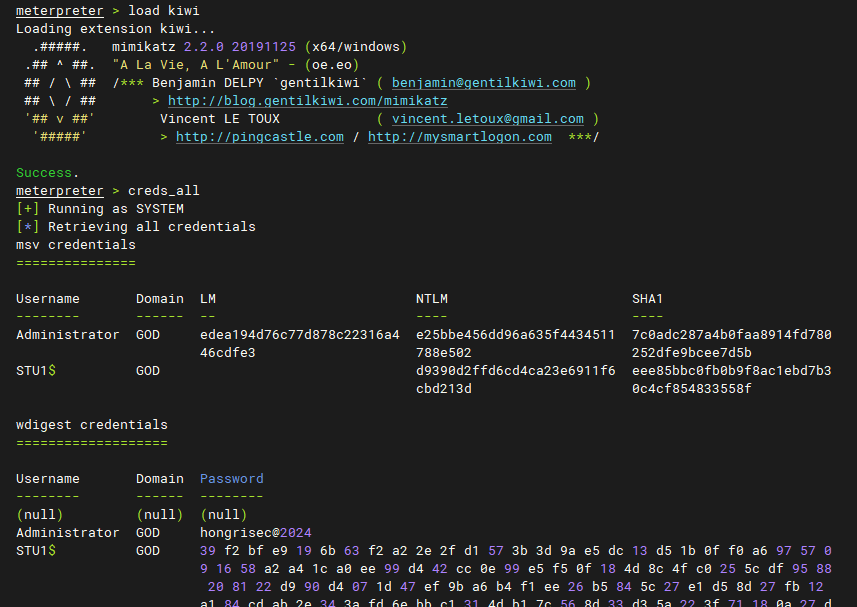Click the STU1$ username in msv table
This screenshot has width=857, height=607.
36,371
